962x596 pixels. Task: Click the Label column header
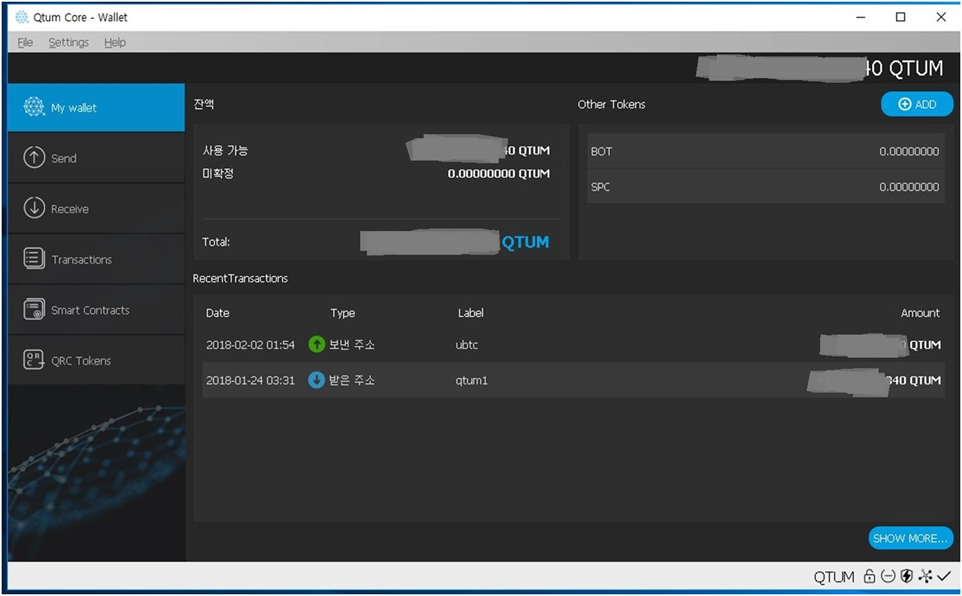coord(471,313)
